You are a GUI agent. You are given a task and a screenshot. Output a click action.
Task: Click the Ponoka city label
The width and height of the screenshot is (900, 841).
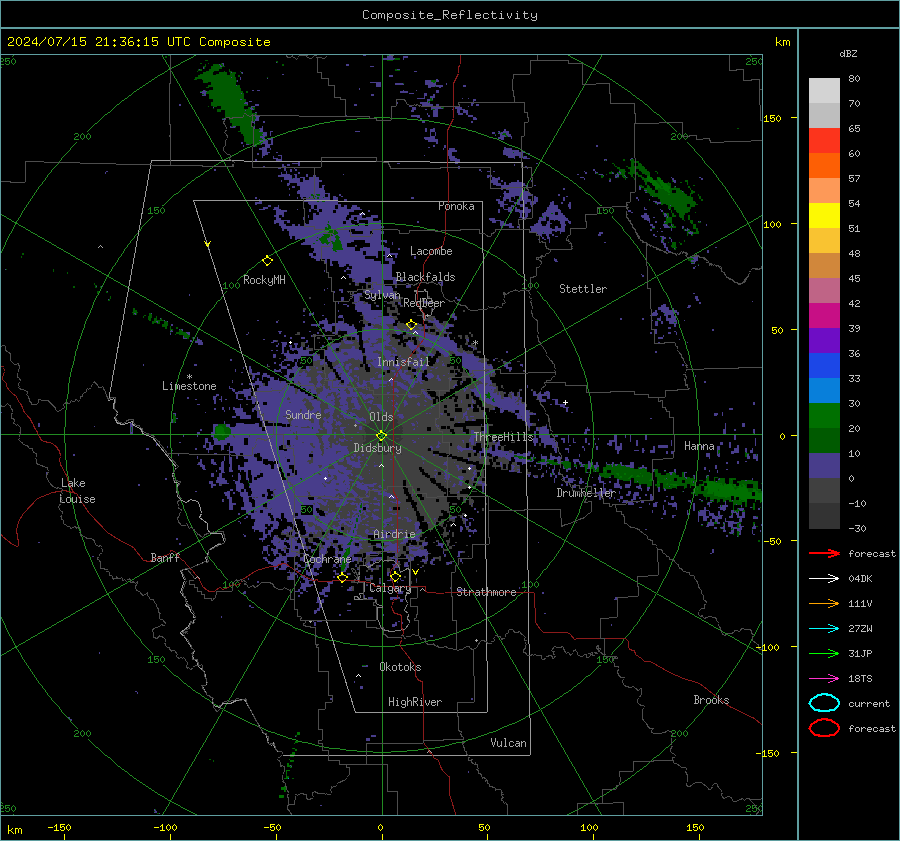coord(456,206)
